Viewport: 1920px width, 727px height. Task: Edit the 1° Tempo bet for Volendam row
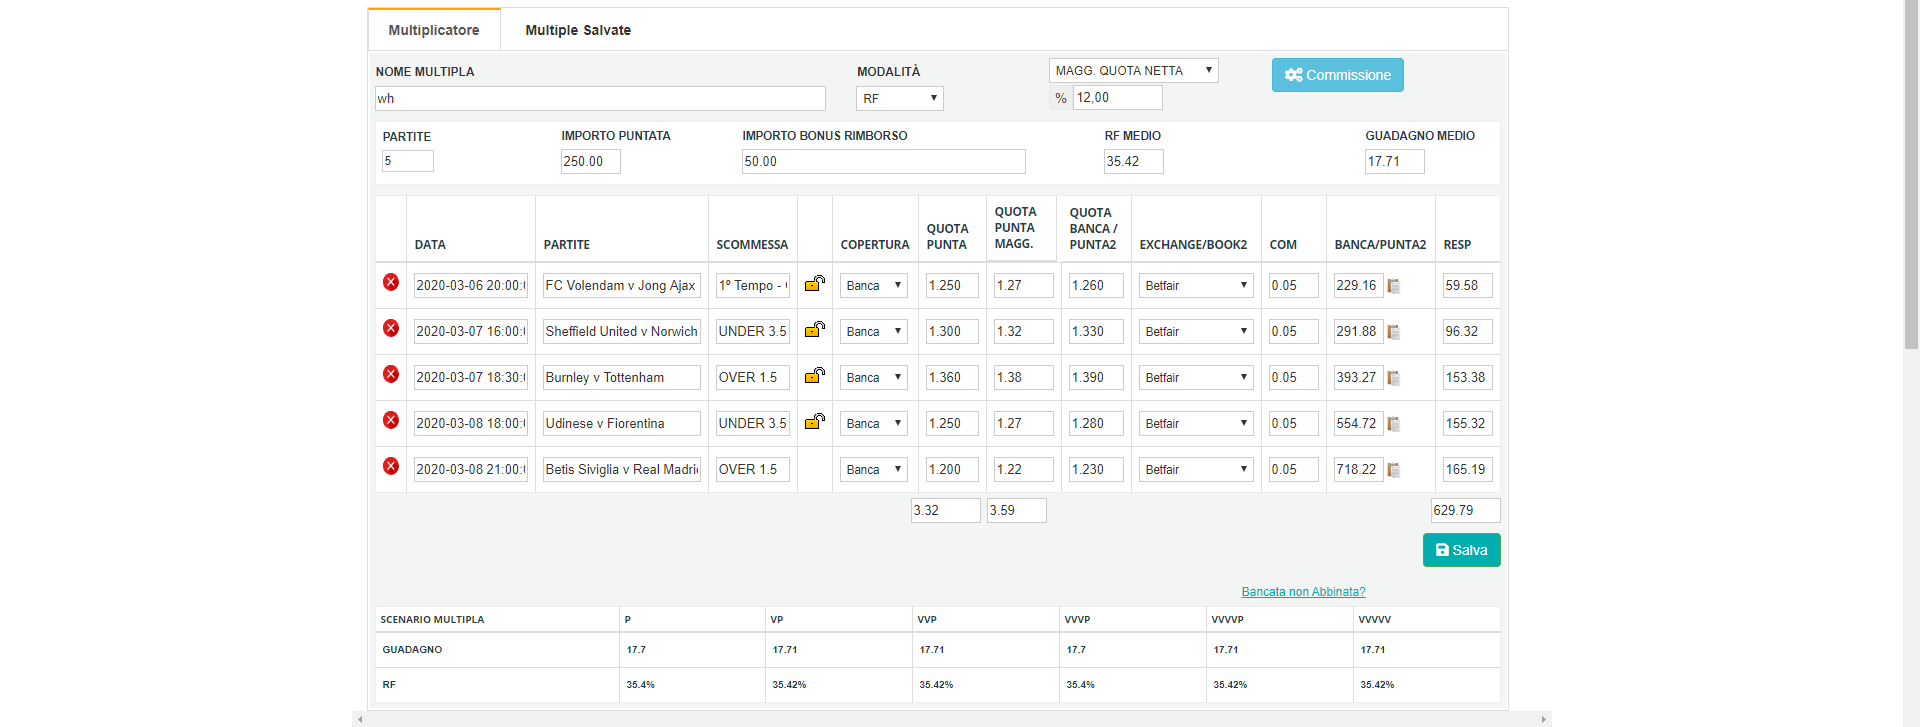pyautogui.click(x=753, y=285)
